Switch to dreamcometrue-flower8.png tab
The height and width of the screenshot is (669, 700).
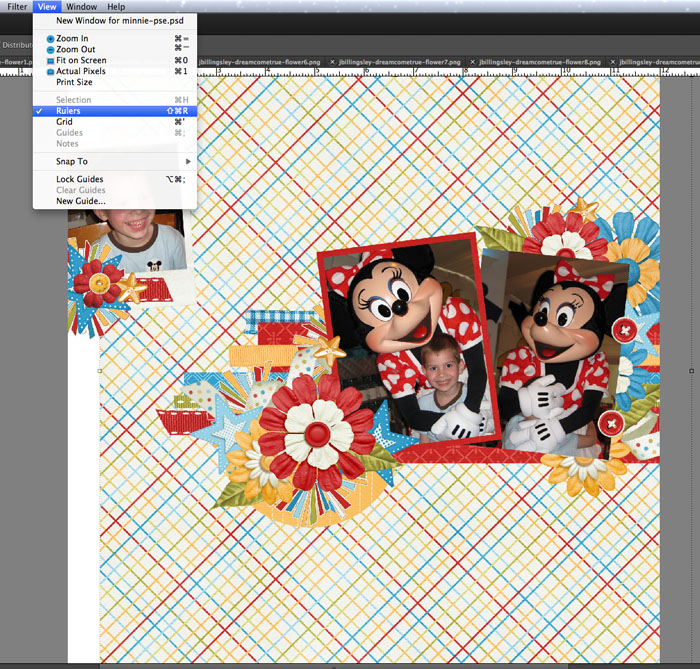(x=540, y=62)
